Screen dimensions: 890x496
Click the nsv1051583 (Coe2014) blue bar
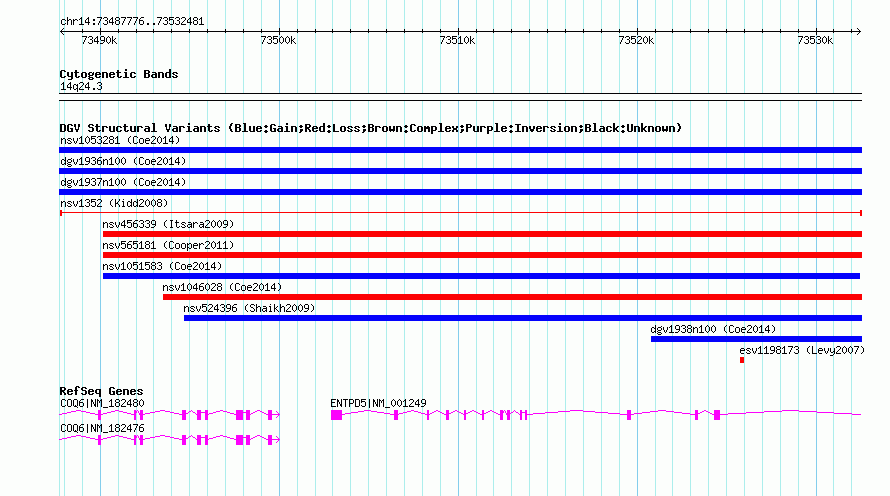click(x=481, y=276)
